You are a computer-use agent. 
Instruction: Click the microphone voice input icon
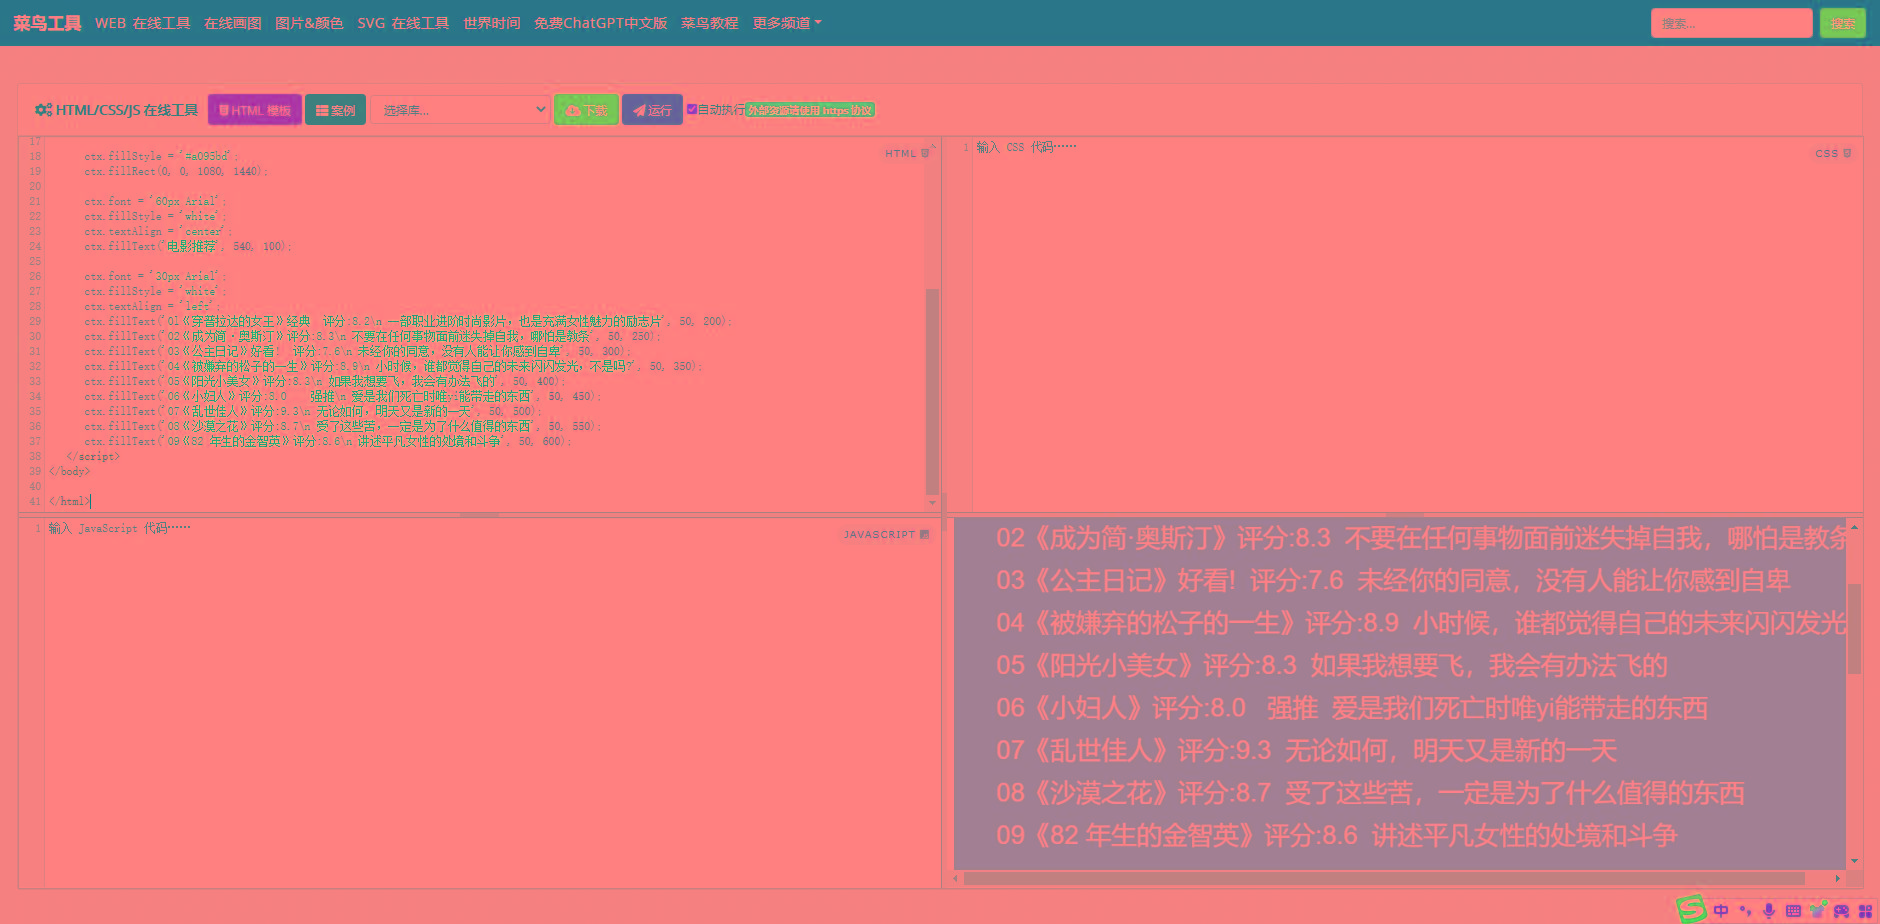click(x=1769, y=910)
